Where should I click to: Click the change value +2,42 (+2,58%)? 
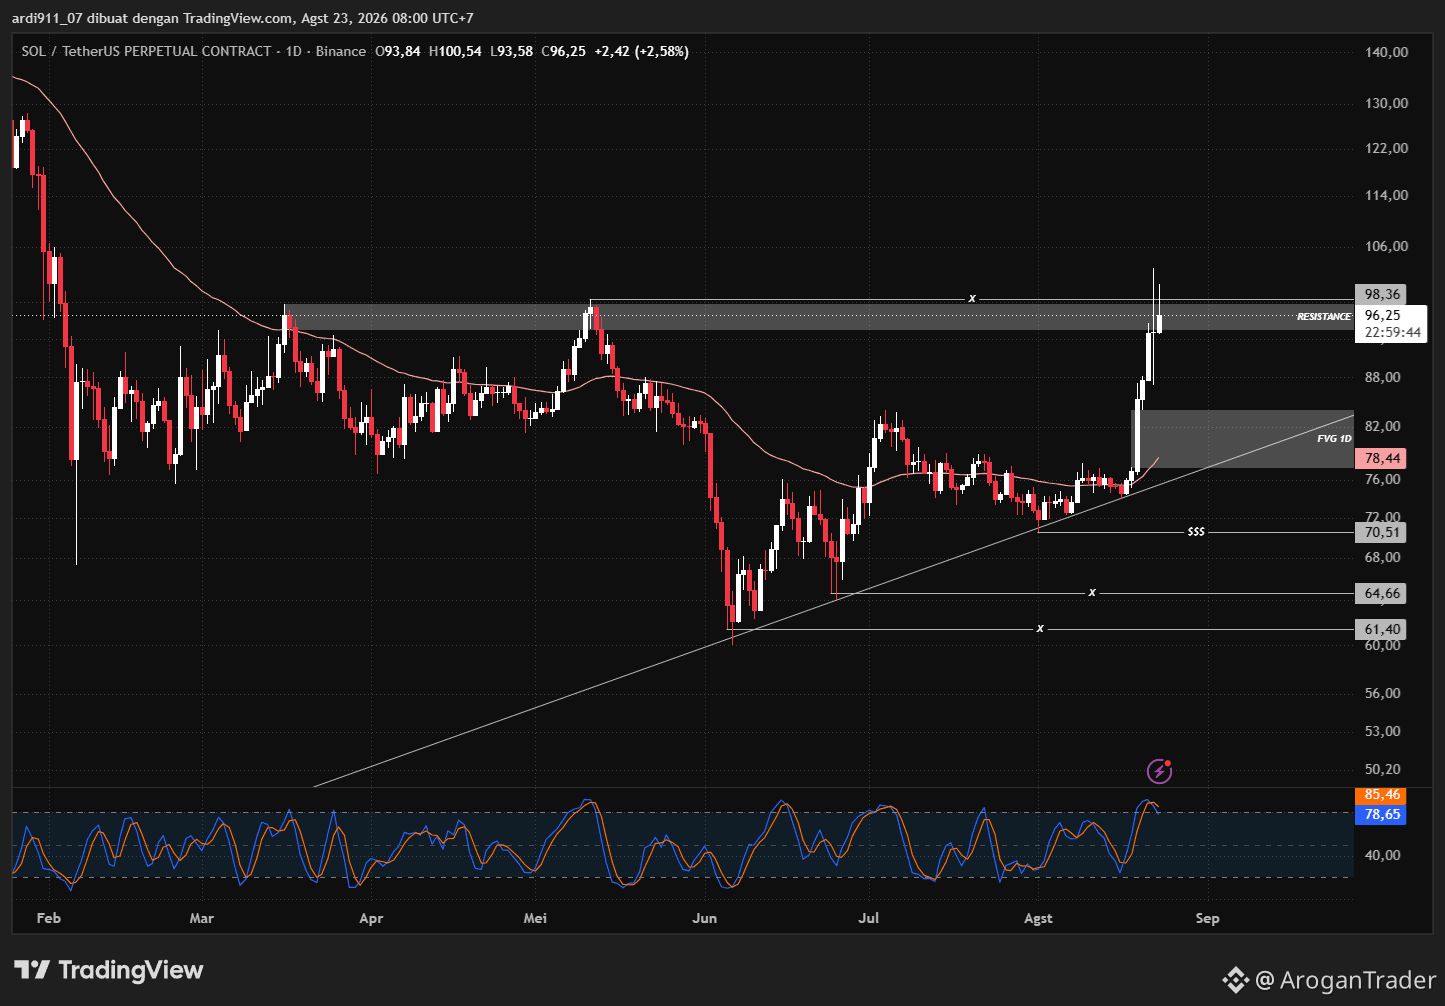(641, 51)
